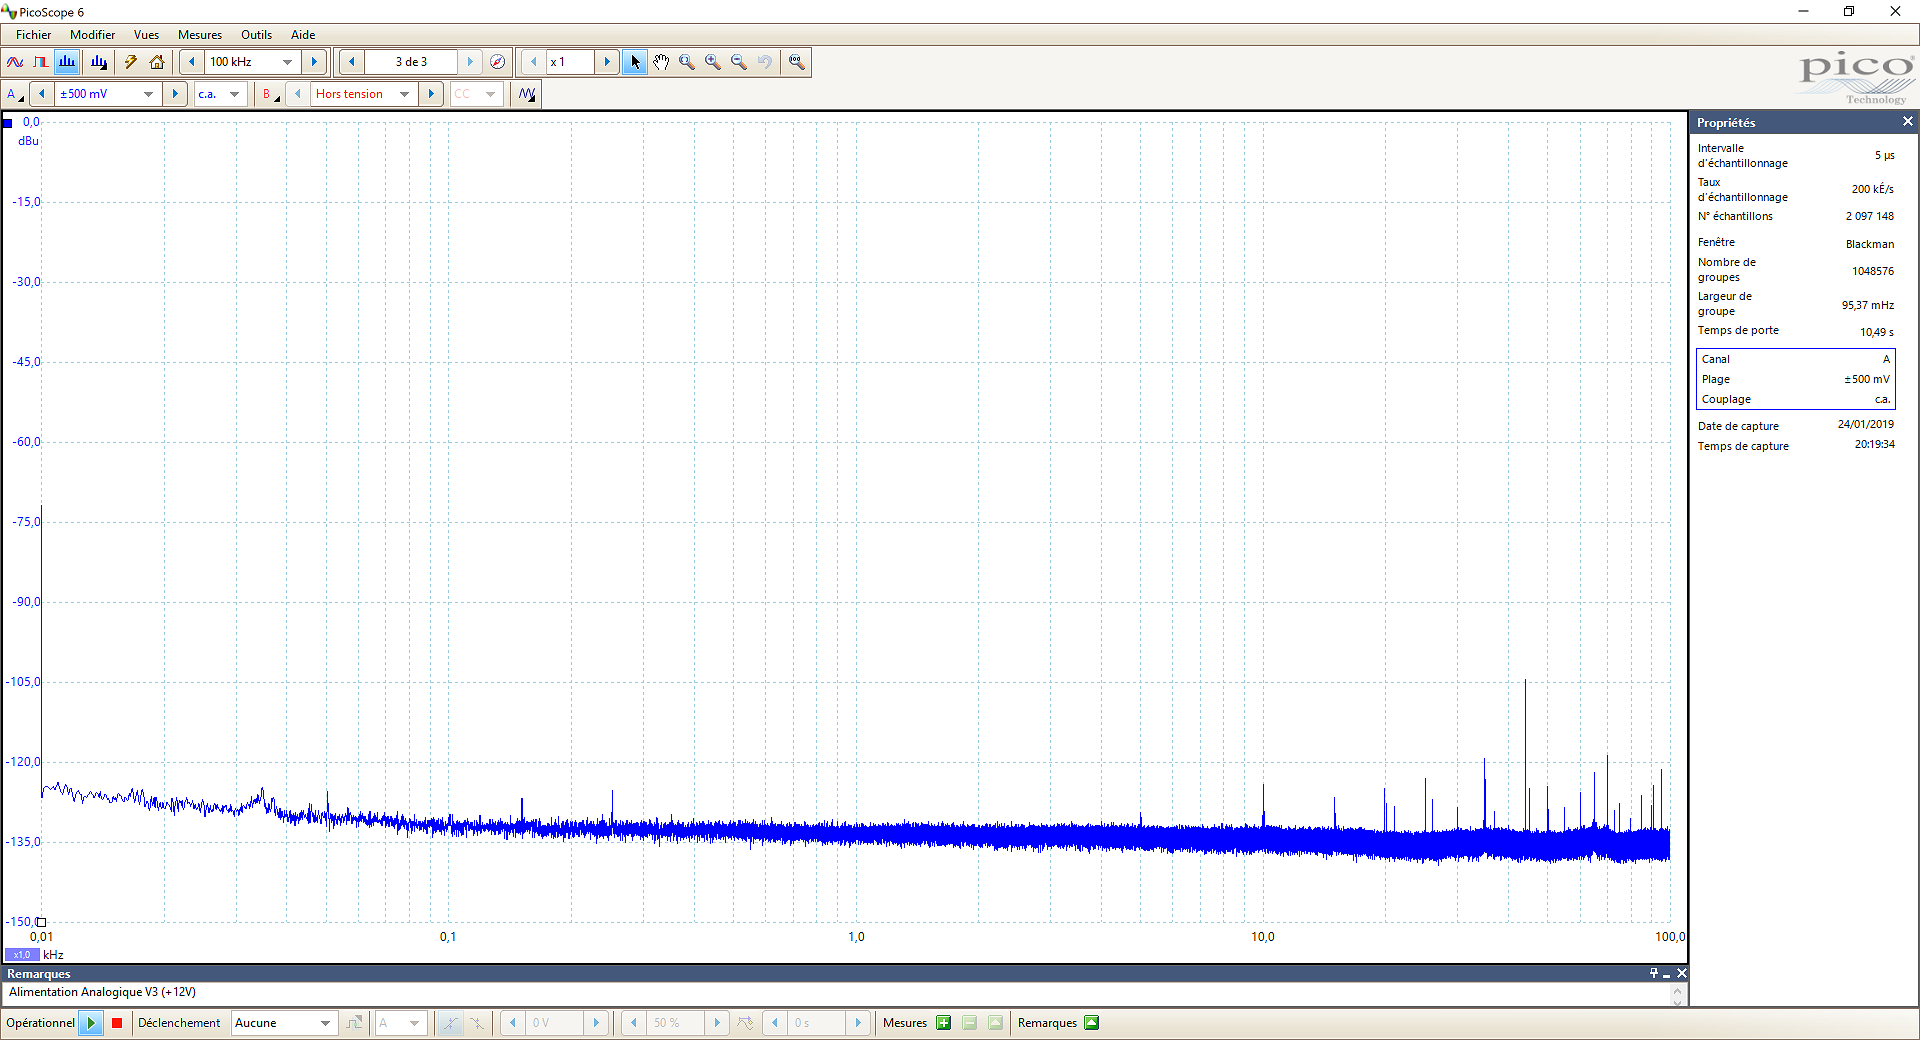The image size is (1920, 1040).
Task: Open the Vues menu
Action: 146,34
